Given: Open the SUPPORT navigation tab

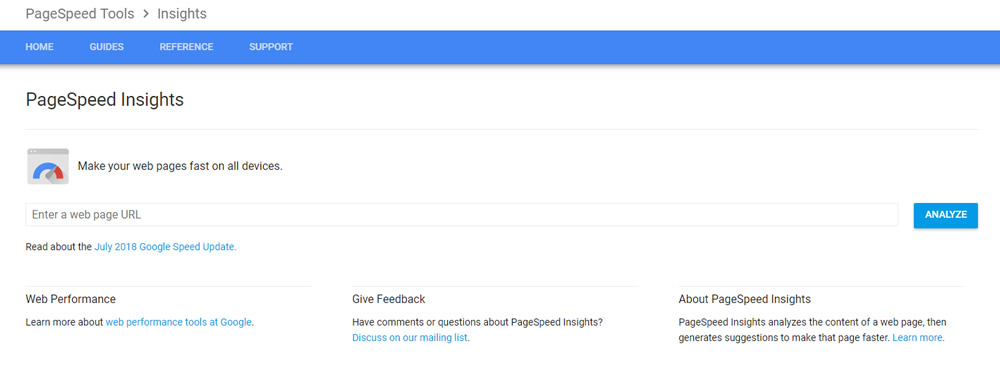Looking at the screenshot, I should pos(271,47).
